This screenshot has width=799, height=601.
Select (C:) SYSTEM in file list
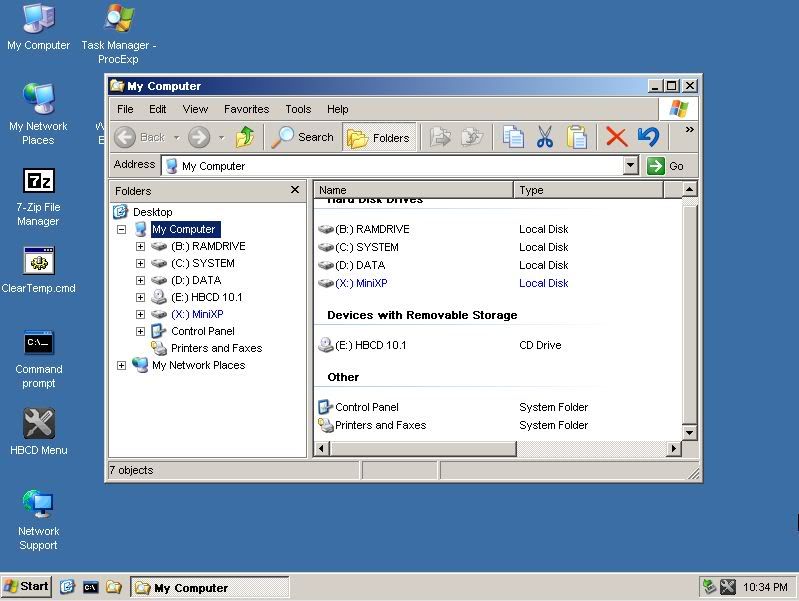point(366,247)
